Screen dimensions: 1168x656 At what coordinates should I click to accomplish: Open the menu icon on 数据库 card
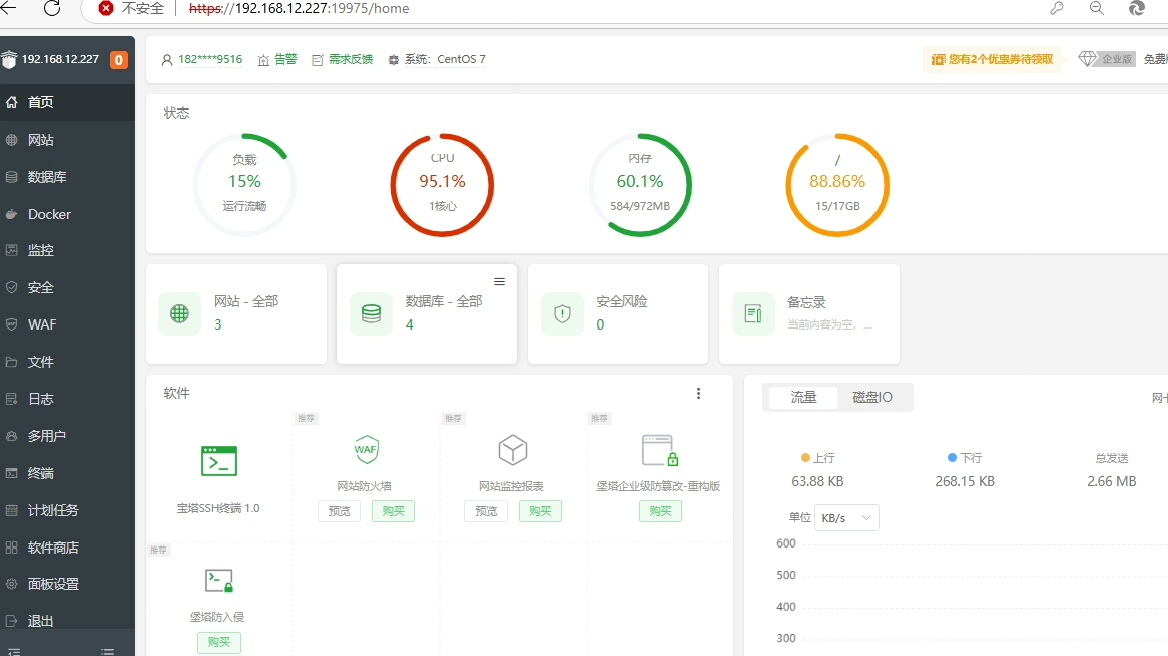tap(500, 281)
